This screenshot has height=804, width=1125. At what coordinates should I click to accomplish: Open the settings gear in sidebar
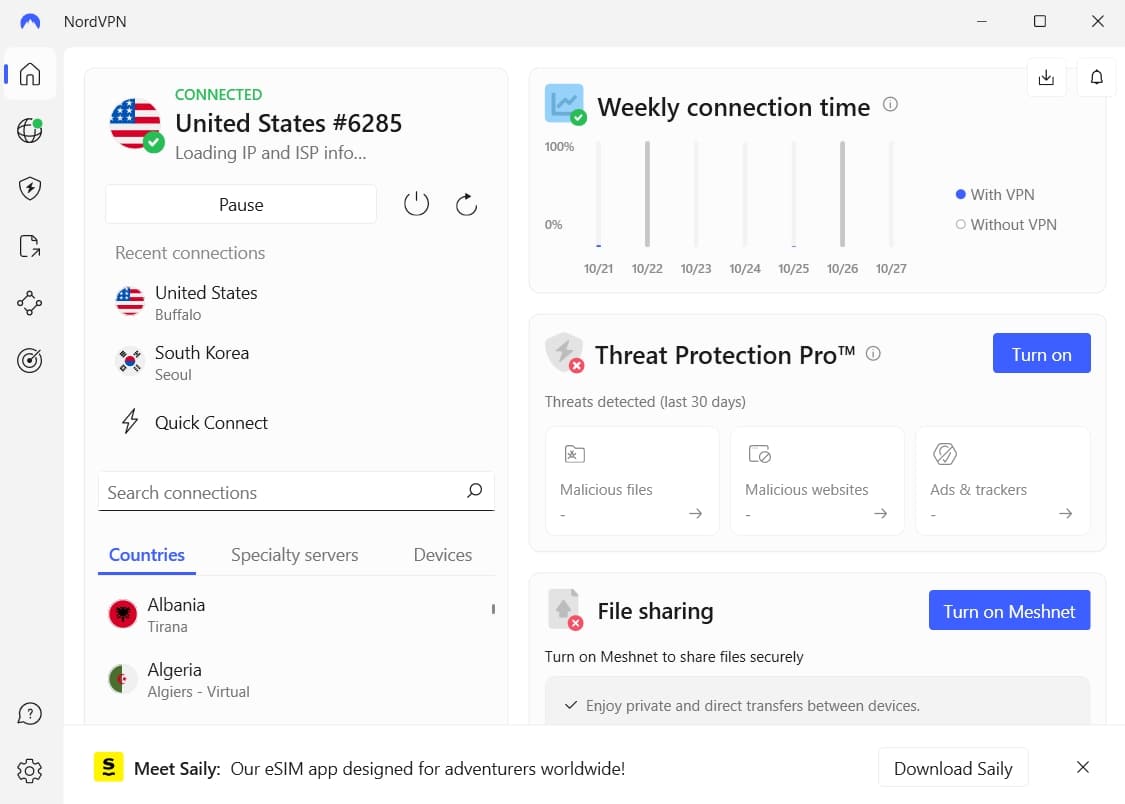(29, 771)
